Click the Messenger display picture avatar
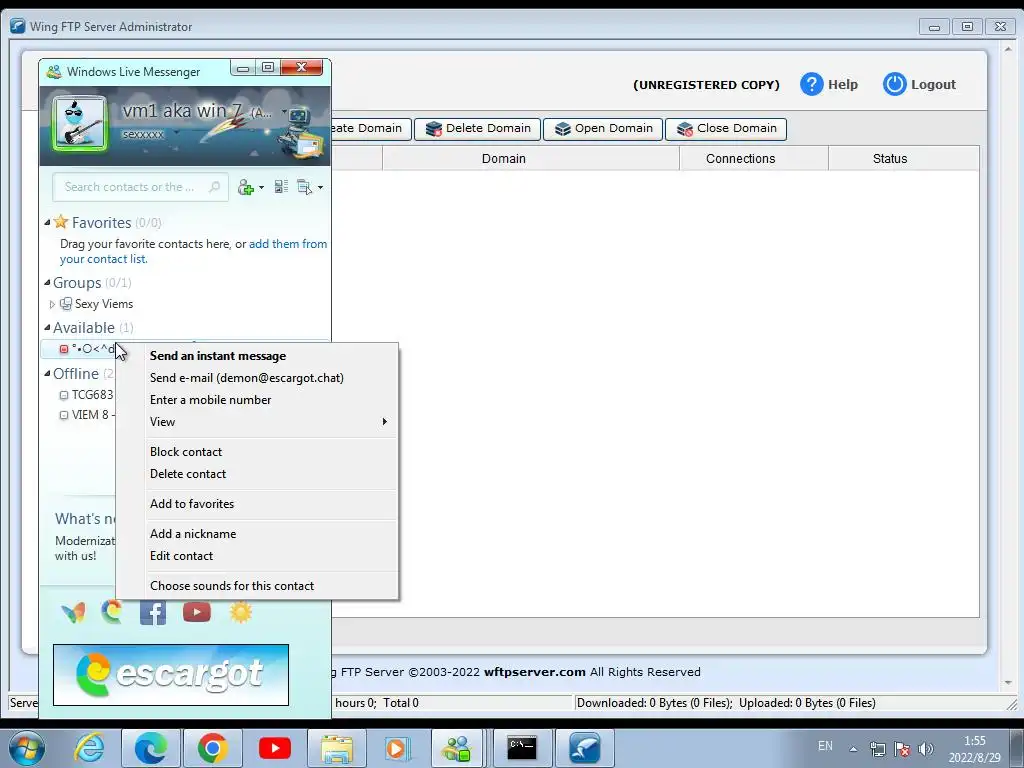1024x768 pixels. (x=80, y=123)
